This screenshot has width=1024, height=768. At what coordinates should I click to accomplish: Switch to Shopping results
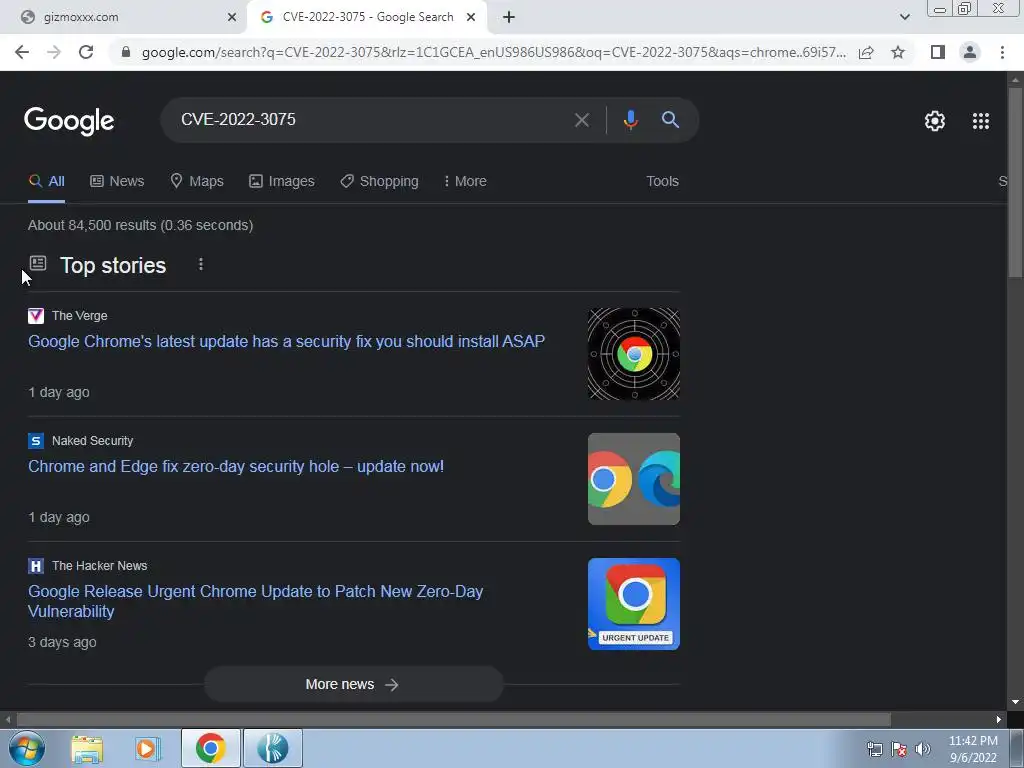(379, 182)
